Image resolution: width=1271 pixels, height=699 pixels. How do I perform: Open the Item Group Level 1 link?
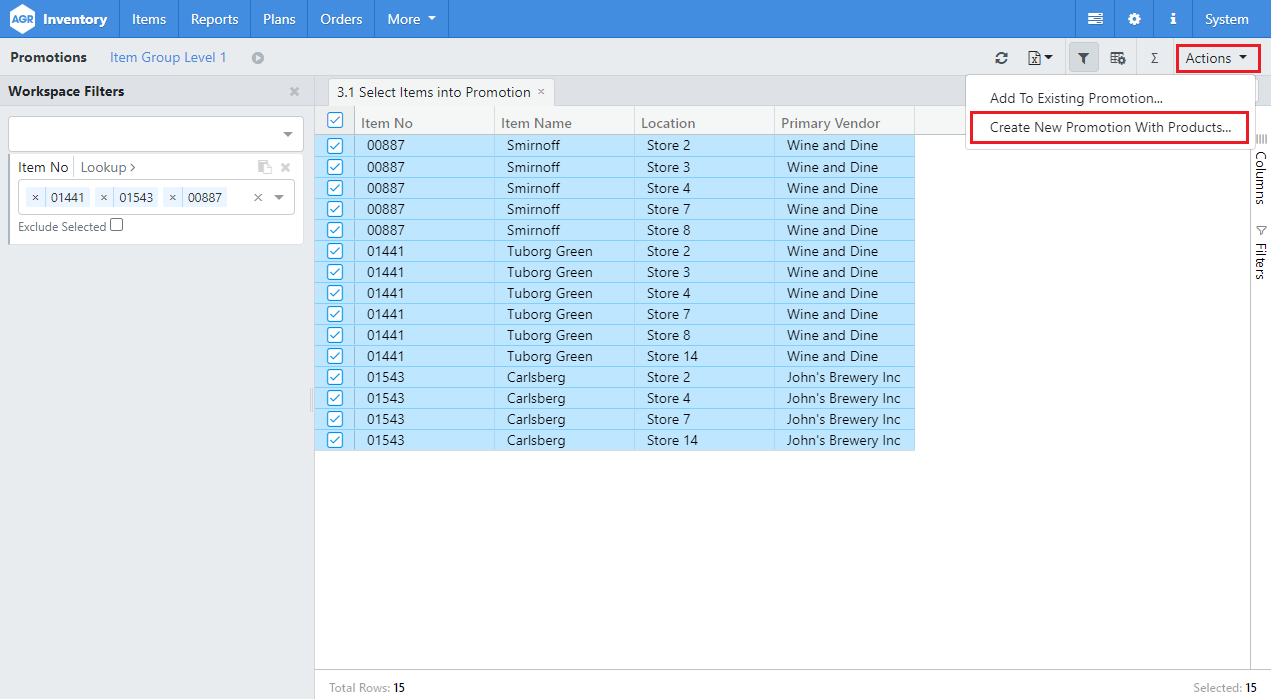(x=168, y=58)
